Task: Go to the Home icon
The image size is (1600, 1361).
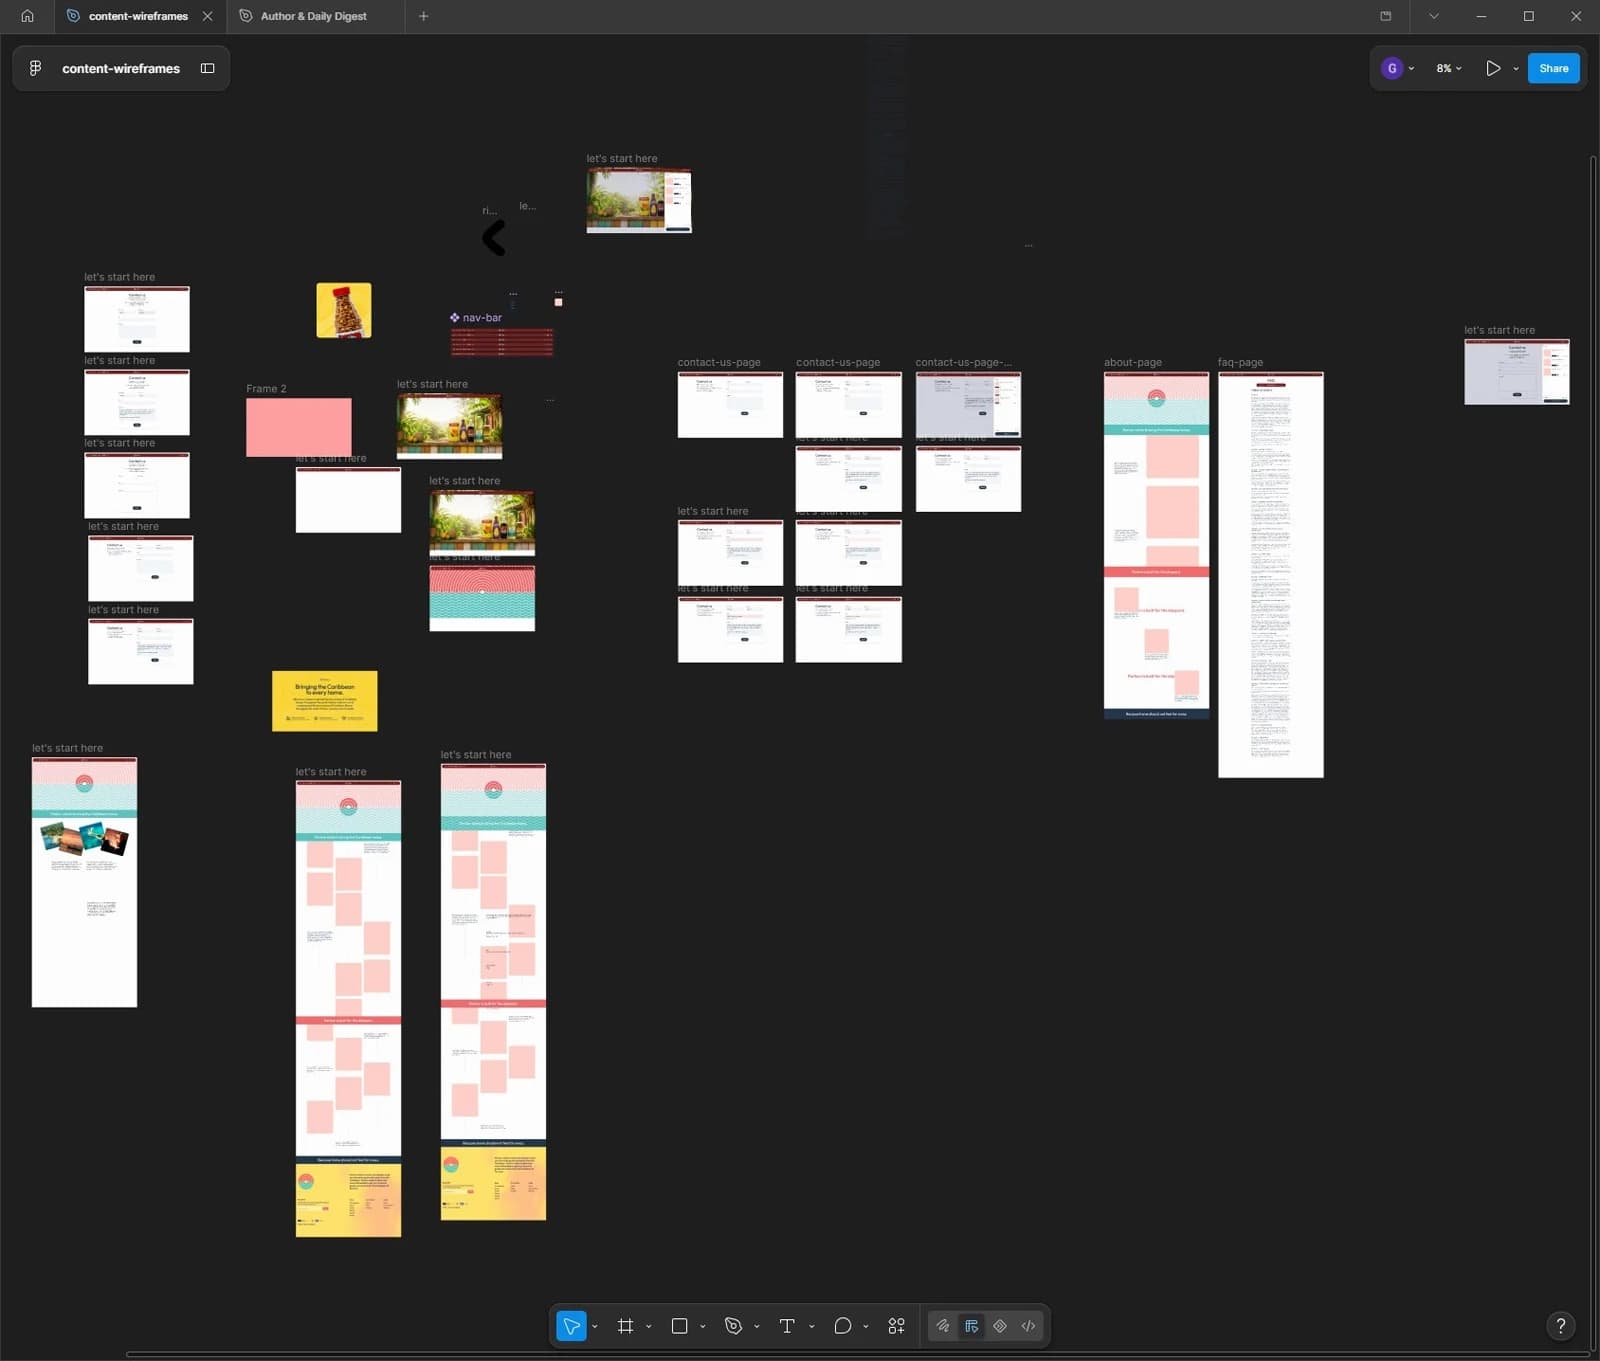Action: pos(27,16)
